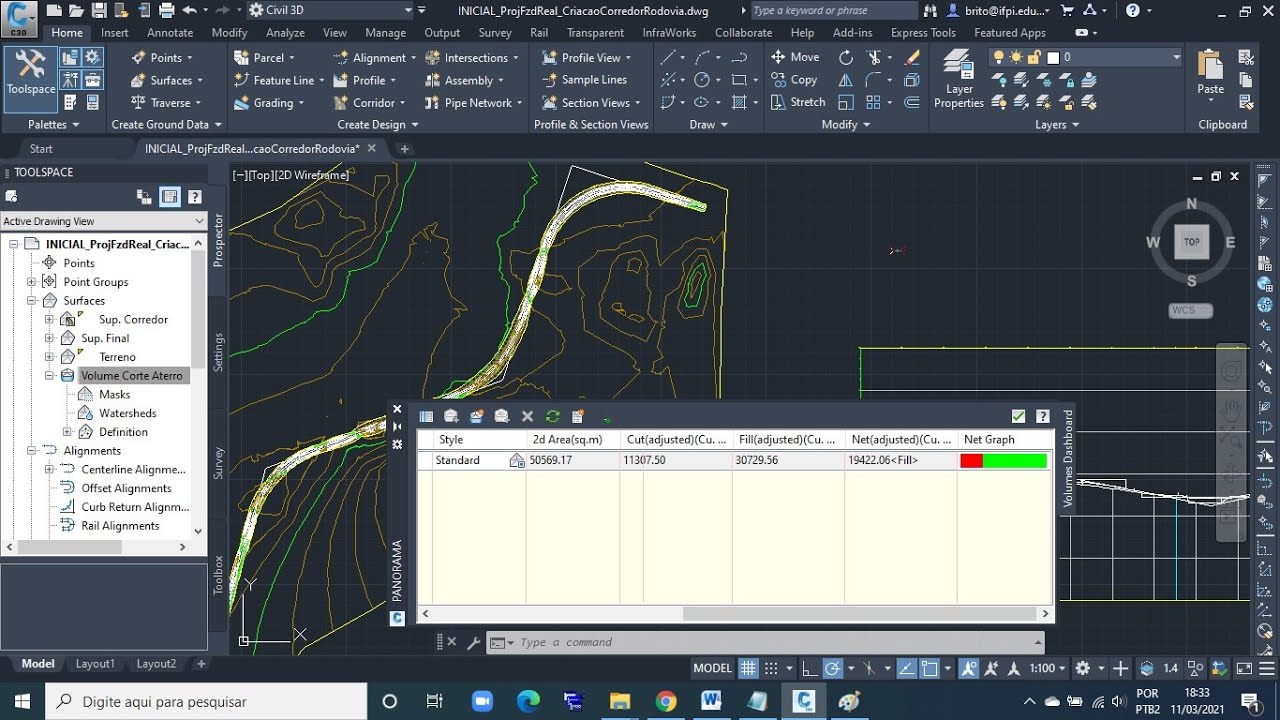Click the Erase icon in Modify panel
This screenshot has width=1280, height=720.
click(x=911, y=57)
